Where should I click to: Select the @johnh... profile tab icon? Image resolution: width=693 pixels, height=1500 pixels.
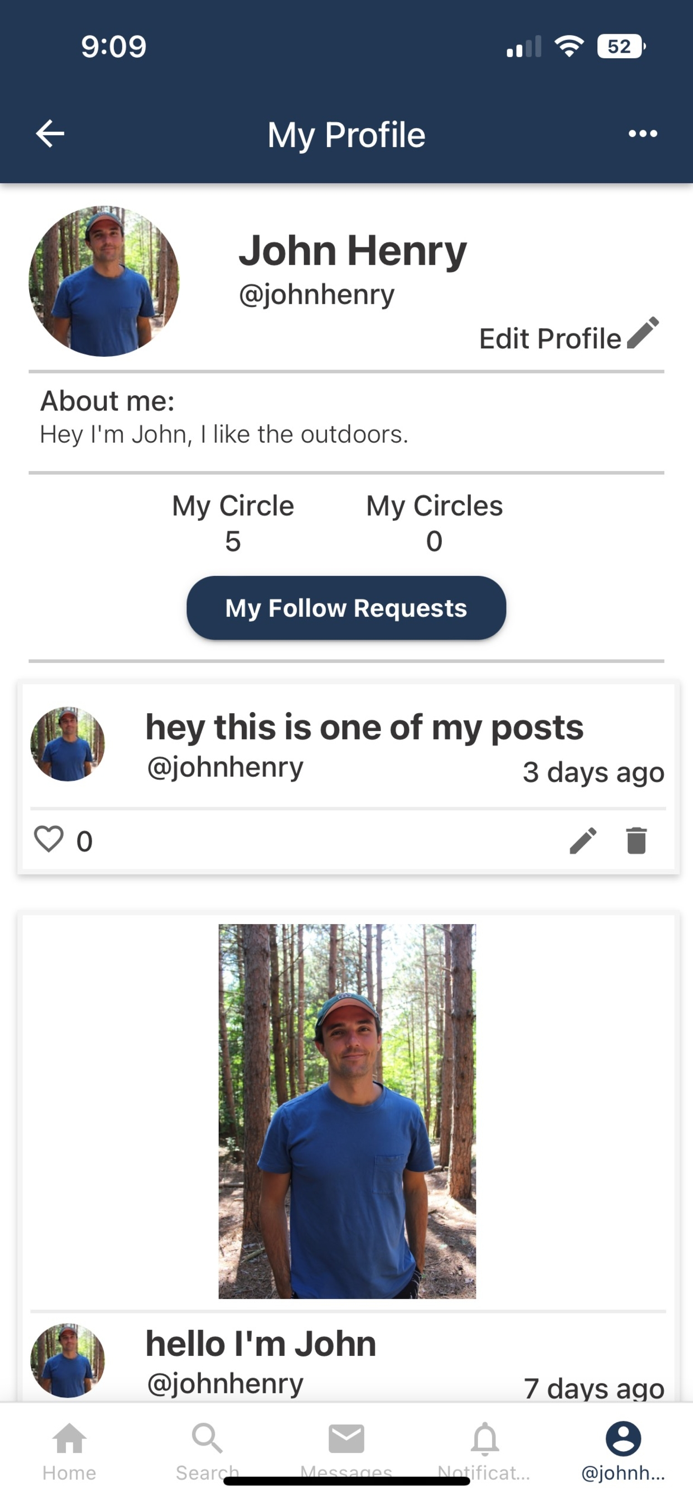tap(622, 1440)
